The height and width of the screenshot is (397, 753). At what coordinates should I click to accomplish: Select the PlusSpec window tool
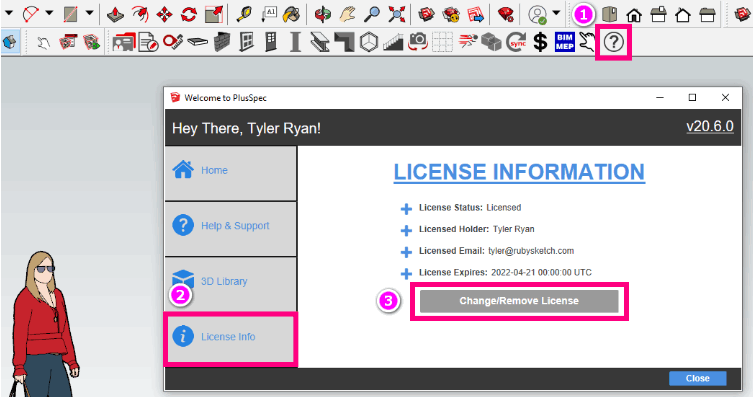coord(246,42)
